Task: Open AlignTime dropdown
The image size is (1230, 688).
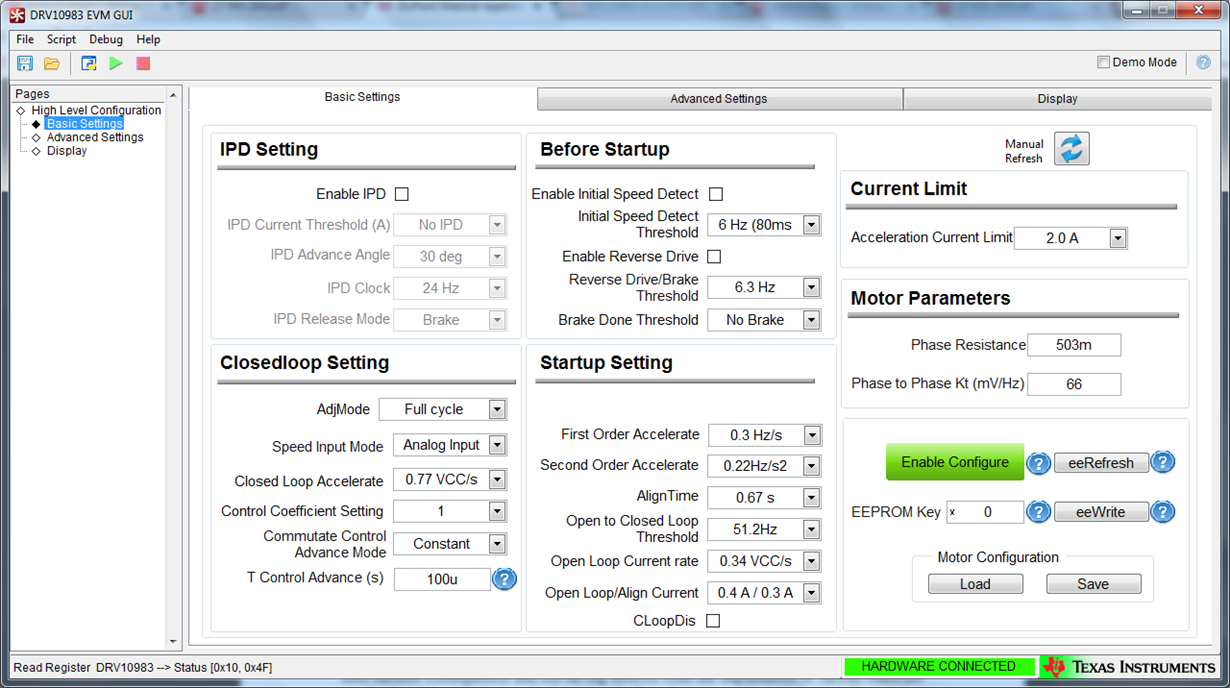Action: click(765, 497)
